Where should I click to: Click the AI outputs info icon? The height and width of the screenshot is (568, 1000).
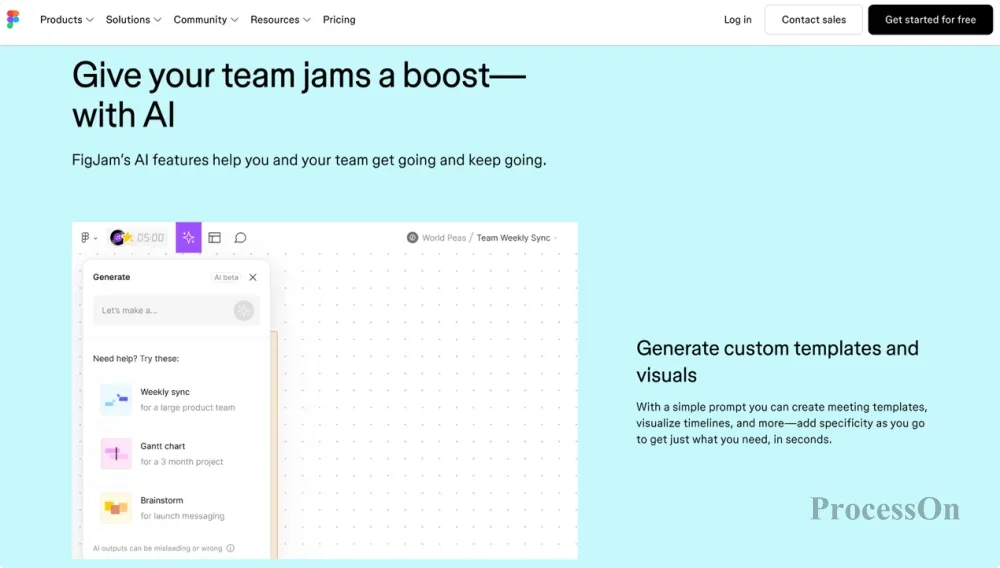[x=231, y=548]
